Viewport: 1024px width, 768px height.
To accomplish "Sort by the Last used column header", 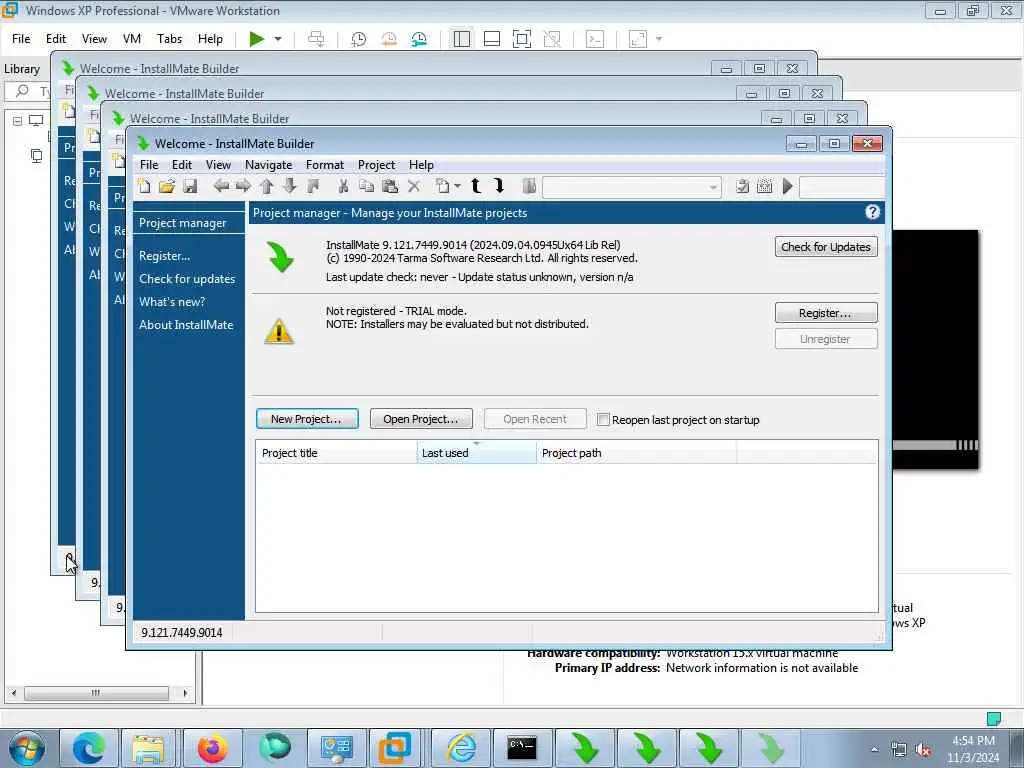I will click(477, 453).
